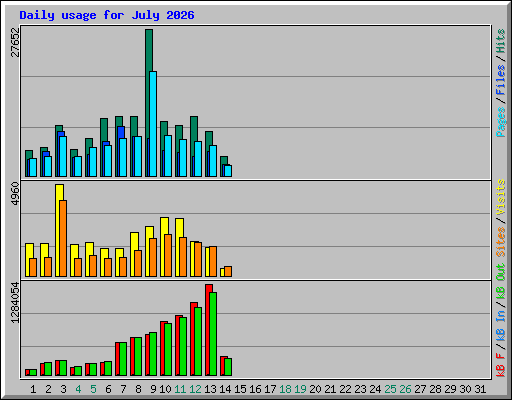Click day label 2 on x-axis
512x400 pixels.
(x=48, y=389)
